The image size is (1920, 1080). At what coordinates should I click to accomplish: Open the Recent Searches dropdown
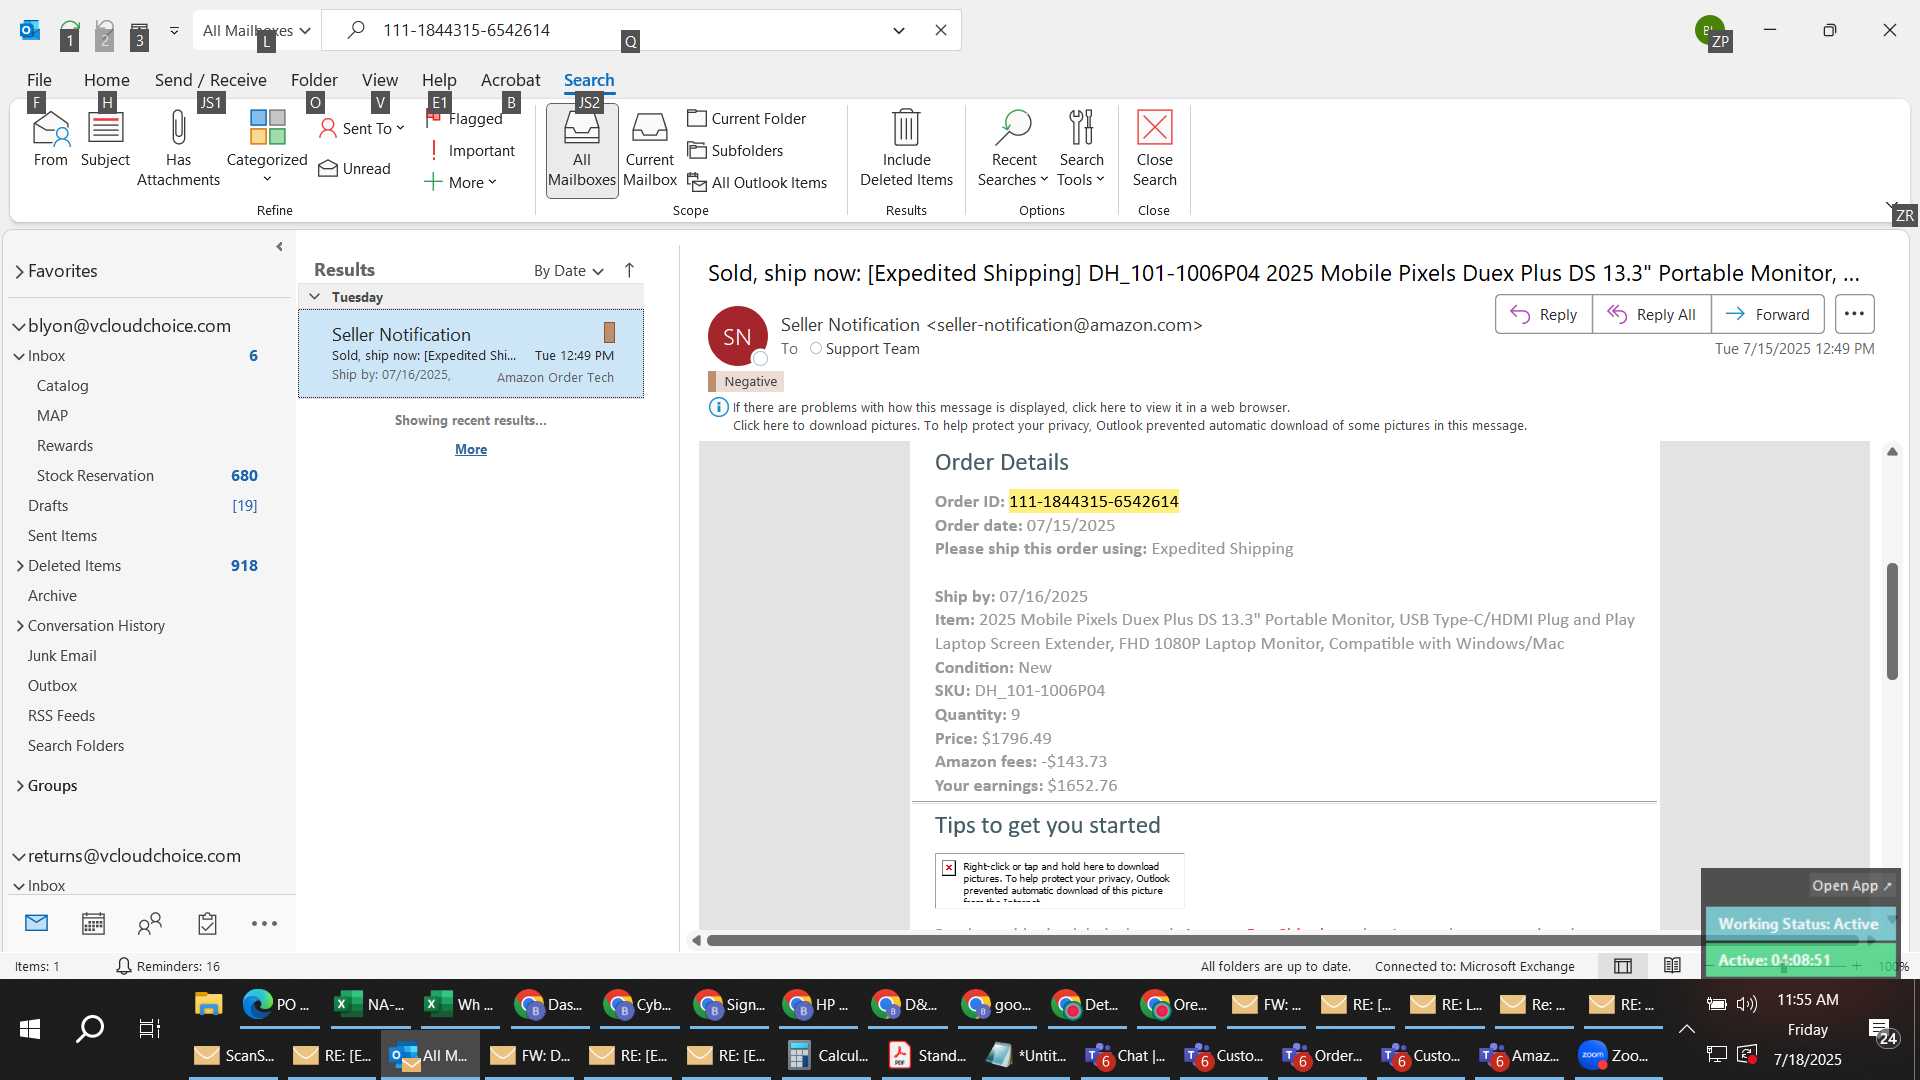coord(1013,149)
